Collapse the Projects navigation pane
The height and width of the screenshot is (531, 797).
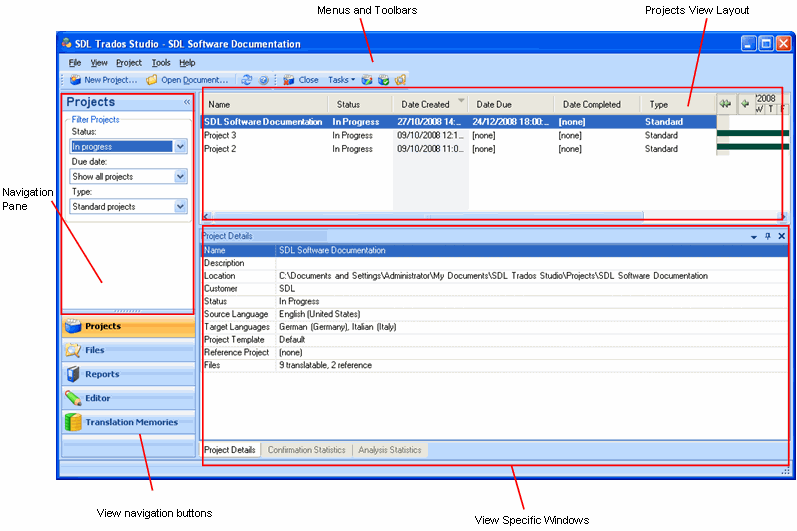click(x=187, y=102)
